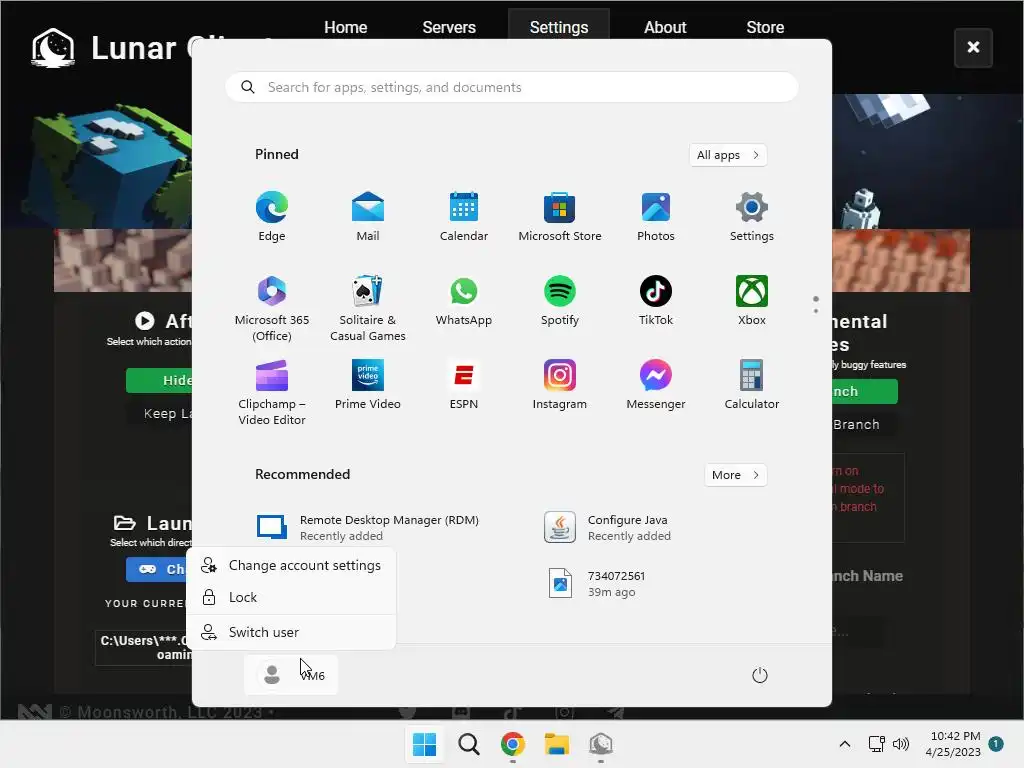
Task: Launch the Calendar app
Action: 464,217
